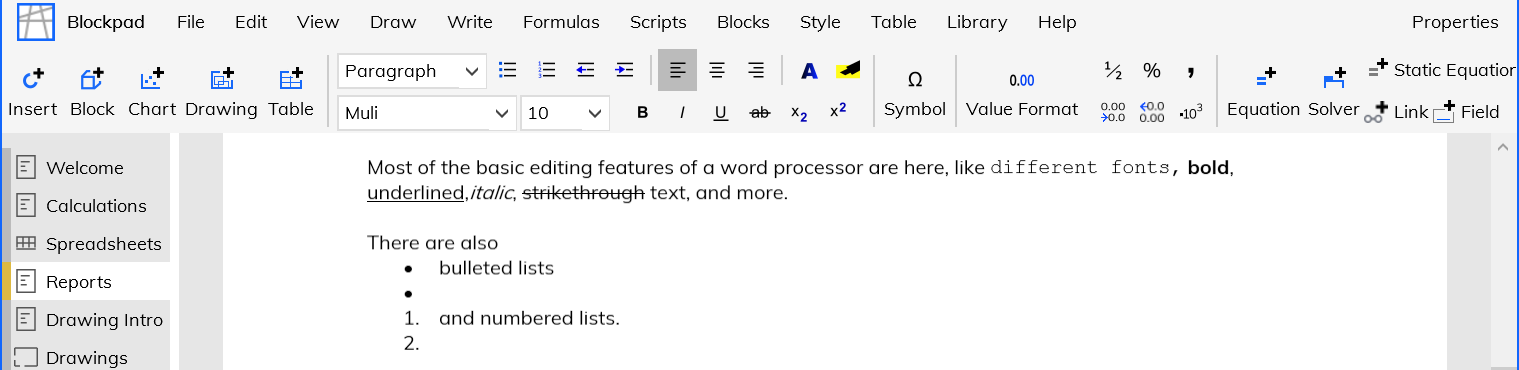Insert a Link

click(1397, 111)
